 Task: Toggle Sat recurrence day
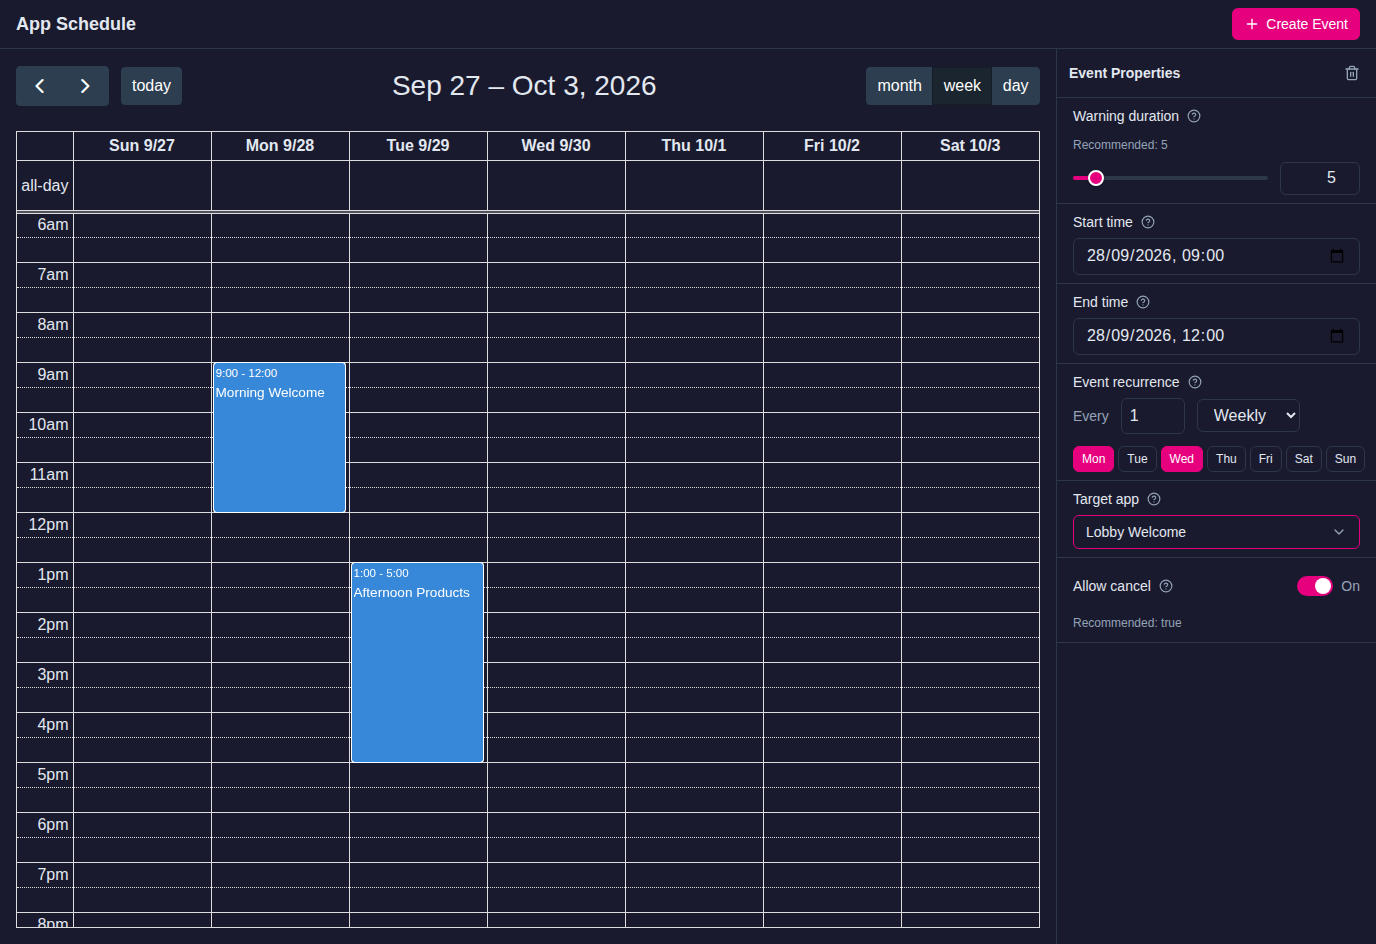1304,459
